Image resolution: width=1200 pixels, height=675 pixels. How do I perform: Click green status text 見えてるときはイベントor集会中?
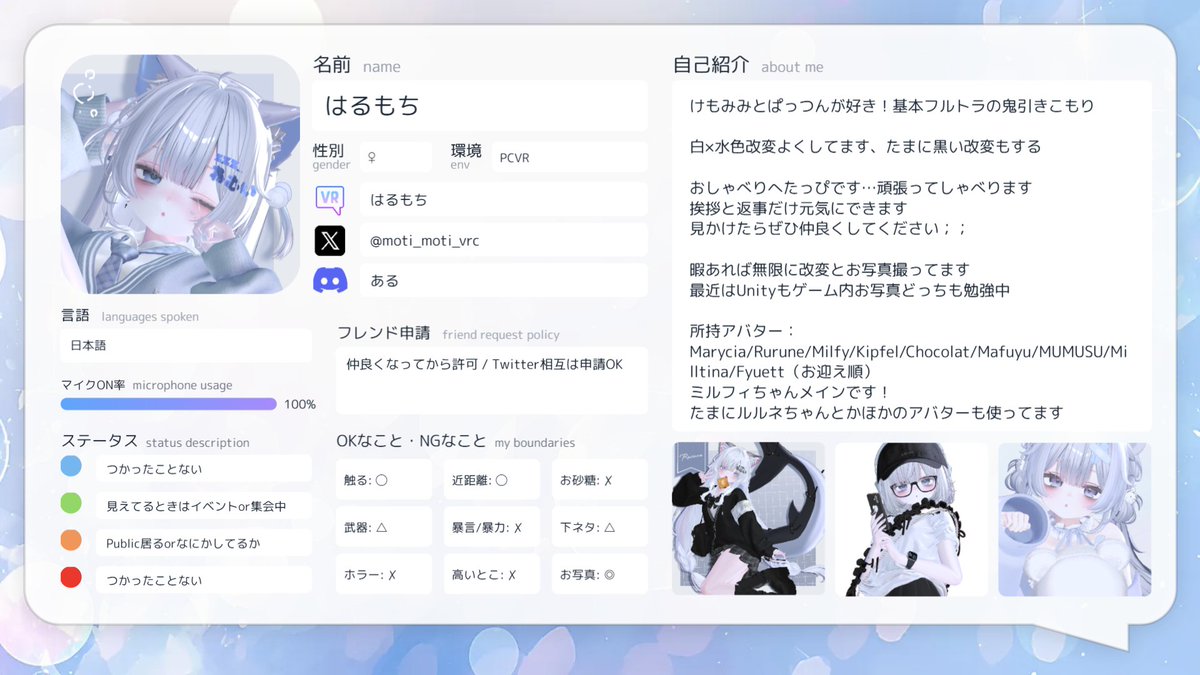point(197,506)
